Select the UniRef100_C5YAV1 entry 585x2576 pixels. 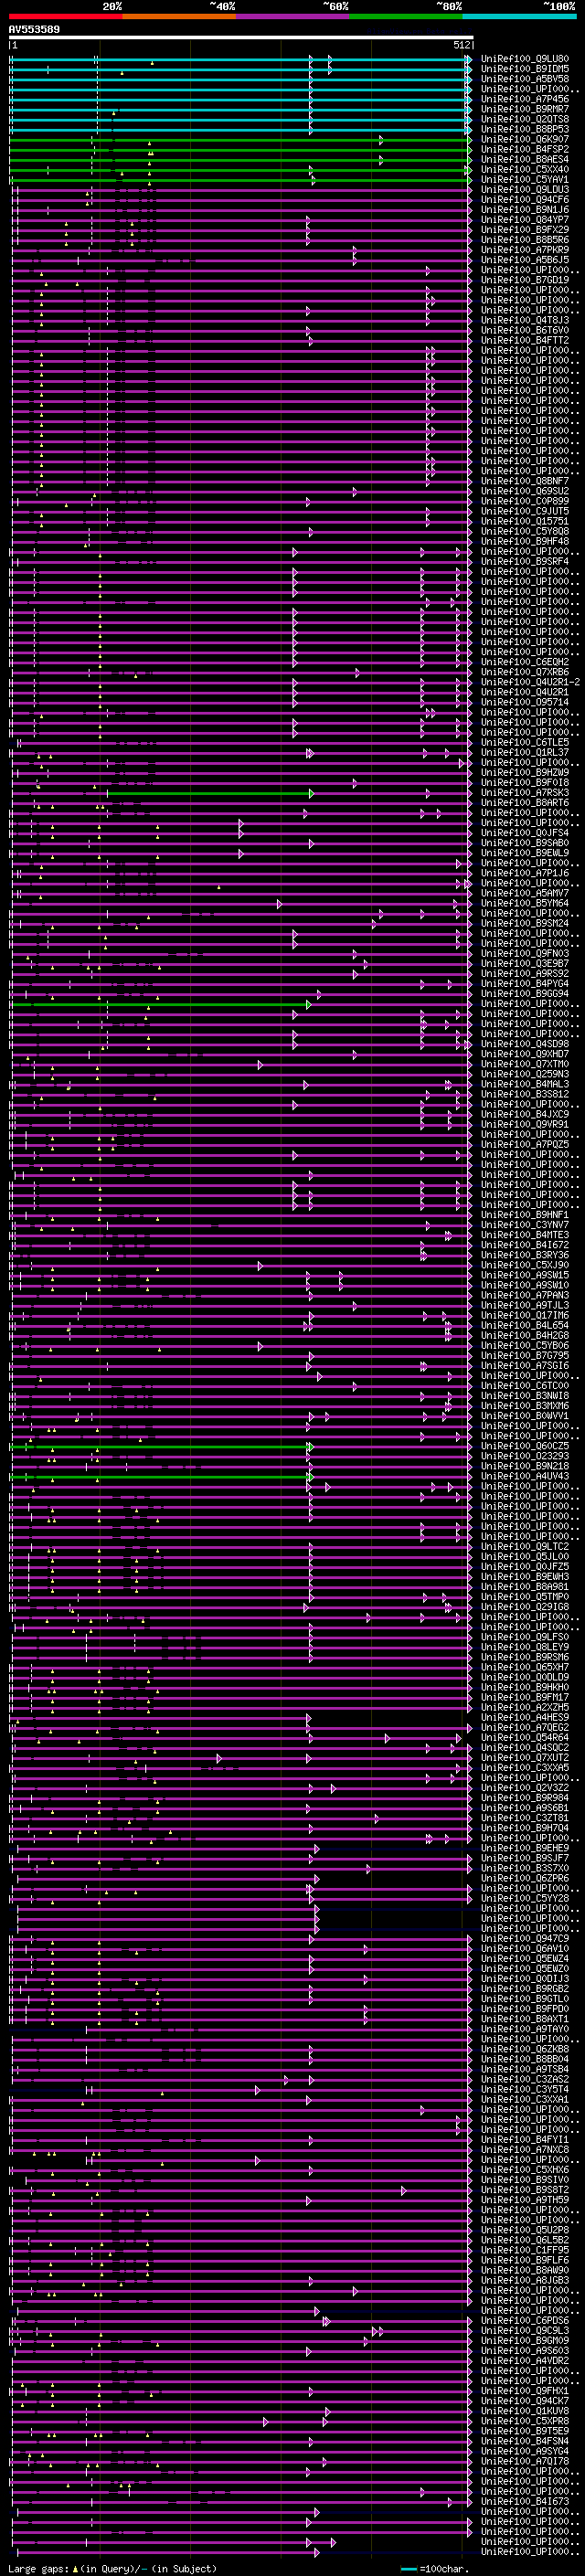click(525, 179)
